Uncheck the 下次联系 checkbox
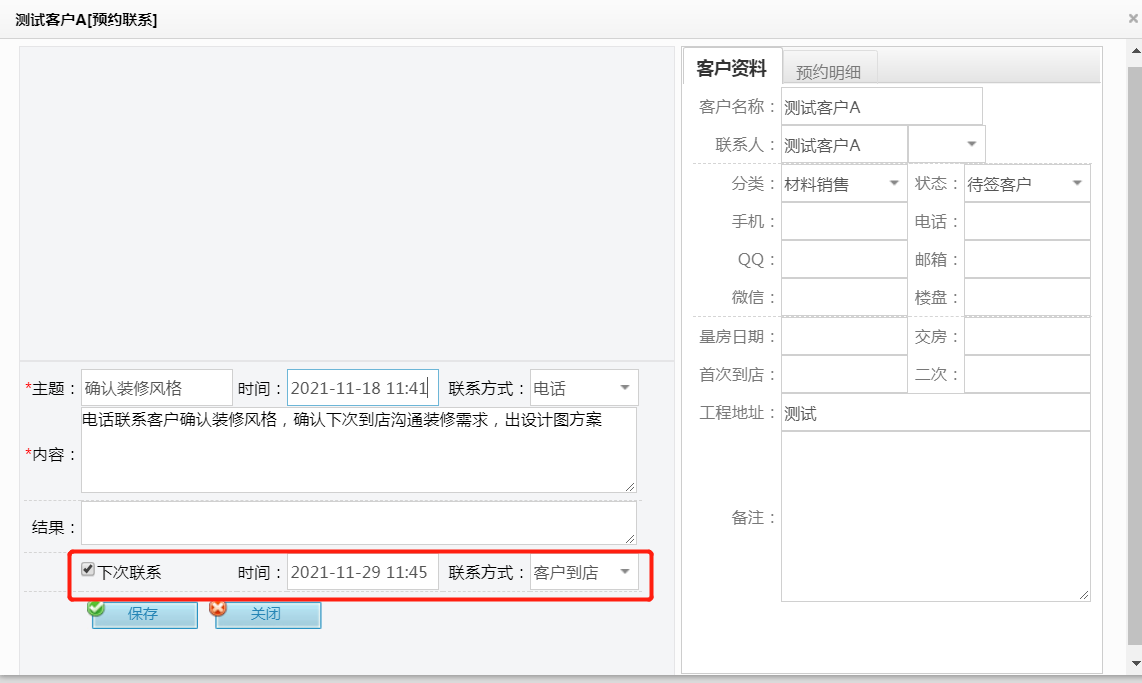 tap(88, 570)
